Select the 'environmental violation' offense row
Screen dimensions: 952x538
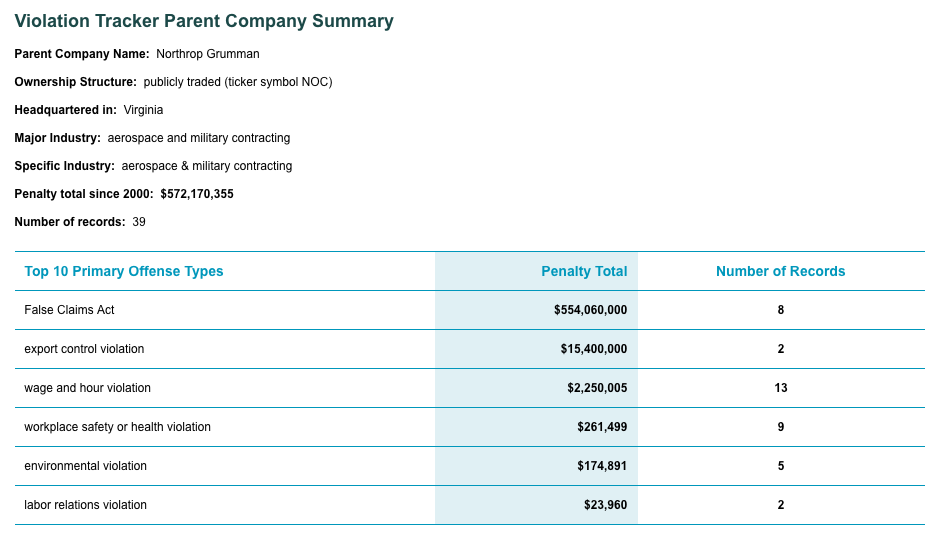470,466
